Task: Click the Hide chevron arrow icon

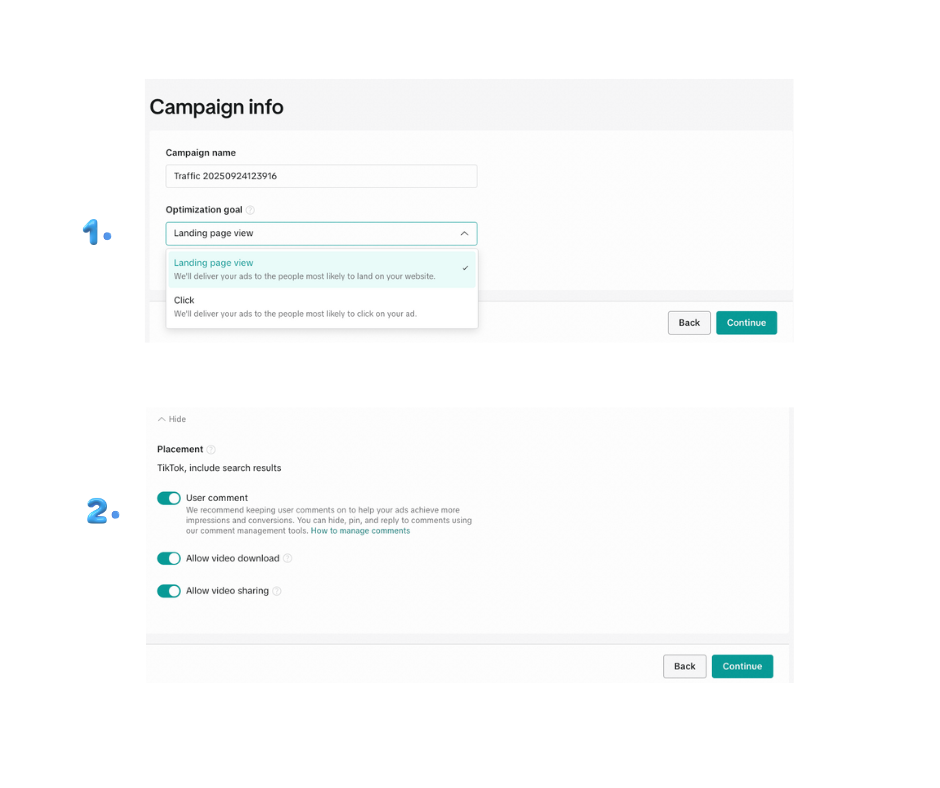Action: pyautogui.click(x=161, y=419)
